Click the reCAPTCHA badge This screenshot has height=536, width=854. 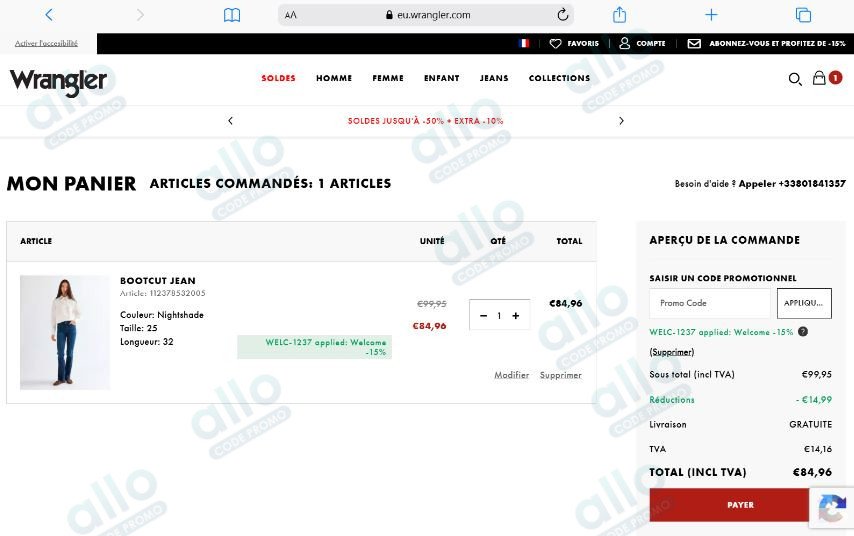(832, 508)
